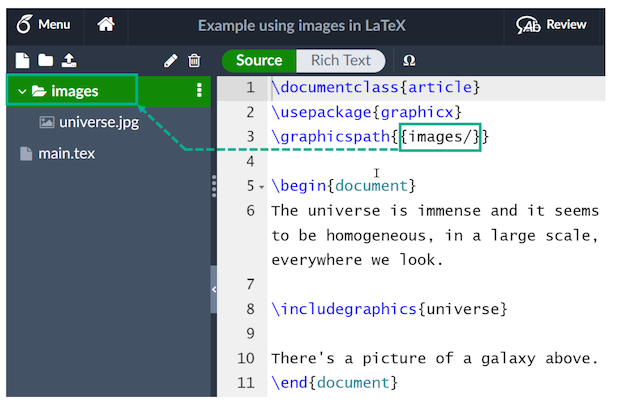Screen dimensions: 641x406
Task: Create a new folder icon
Action: click(45, 61)
